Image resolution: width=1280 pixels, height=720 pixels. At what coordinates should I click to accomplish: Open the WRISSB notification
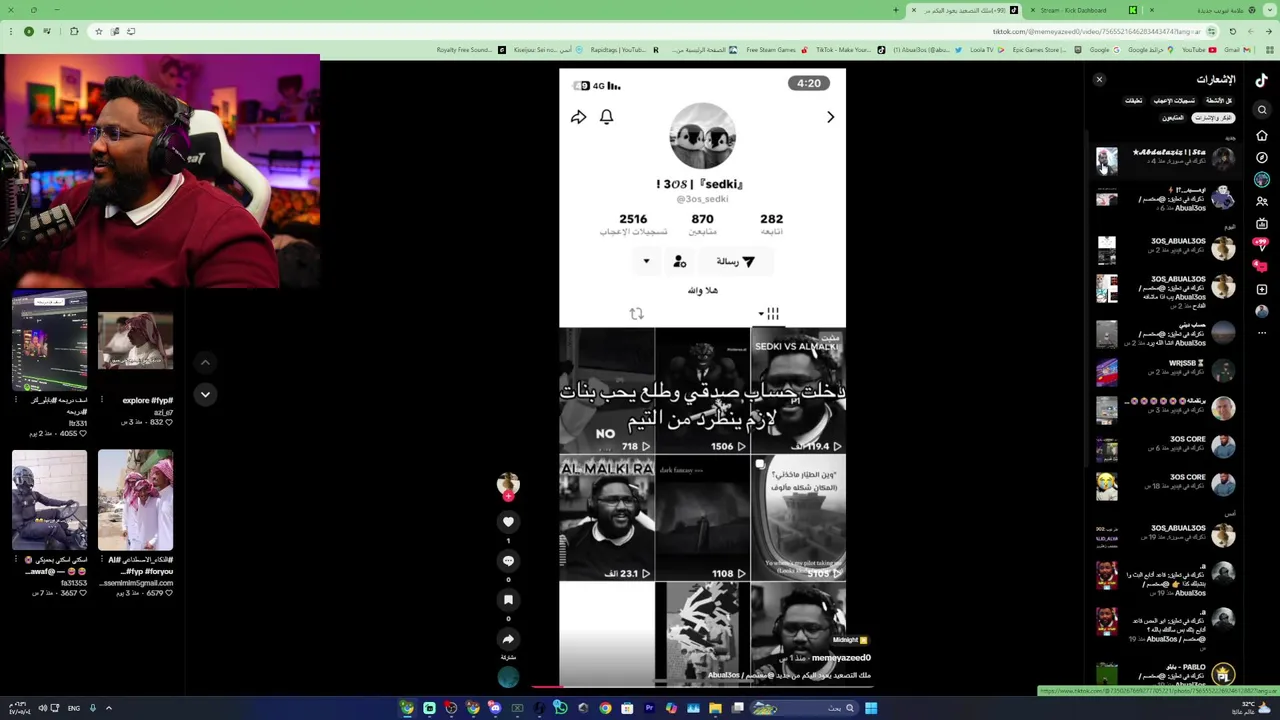[1165, 370]
